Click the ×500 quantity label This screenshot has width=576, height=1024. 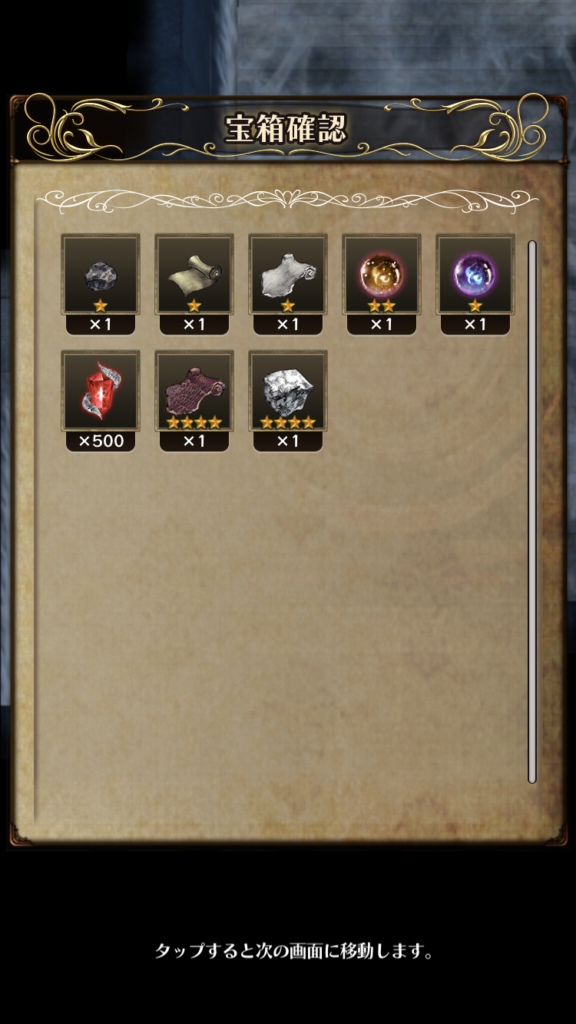[x=101, y=441]
